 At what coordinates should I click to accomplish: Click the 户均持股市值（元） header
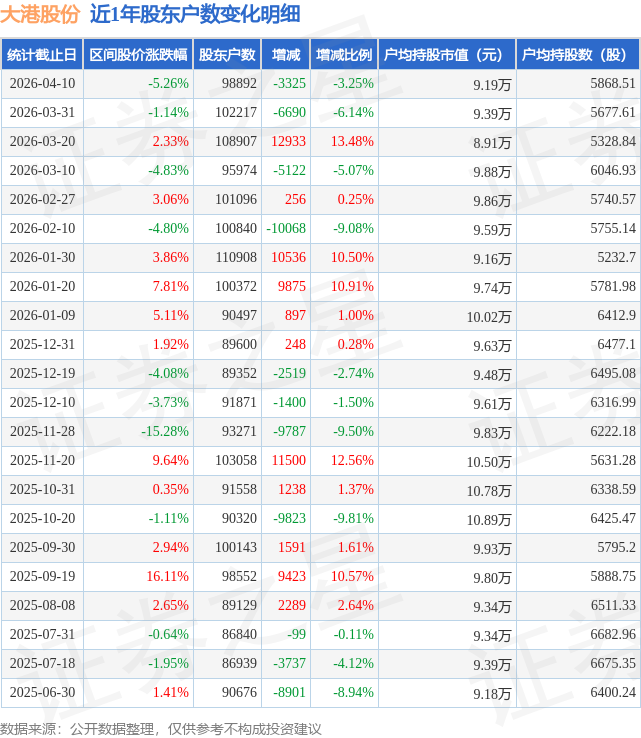447,55
